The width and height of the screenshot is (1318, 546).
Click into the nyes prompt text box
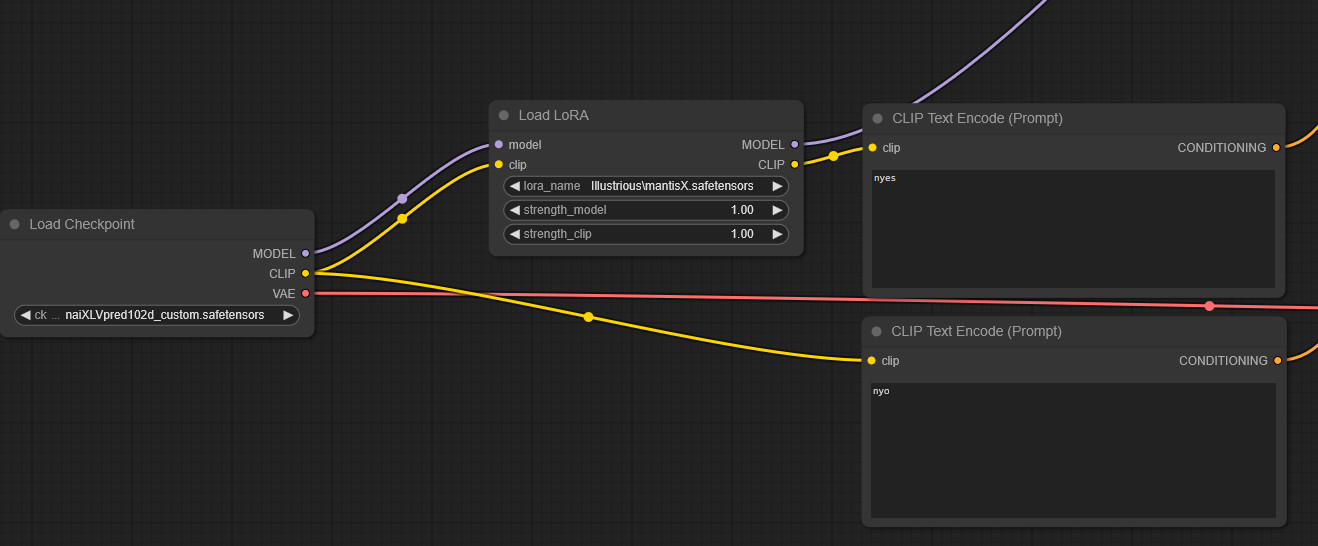coord(1073,229)
